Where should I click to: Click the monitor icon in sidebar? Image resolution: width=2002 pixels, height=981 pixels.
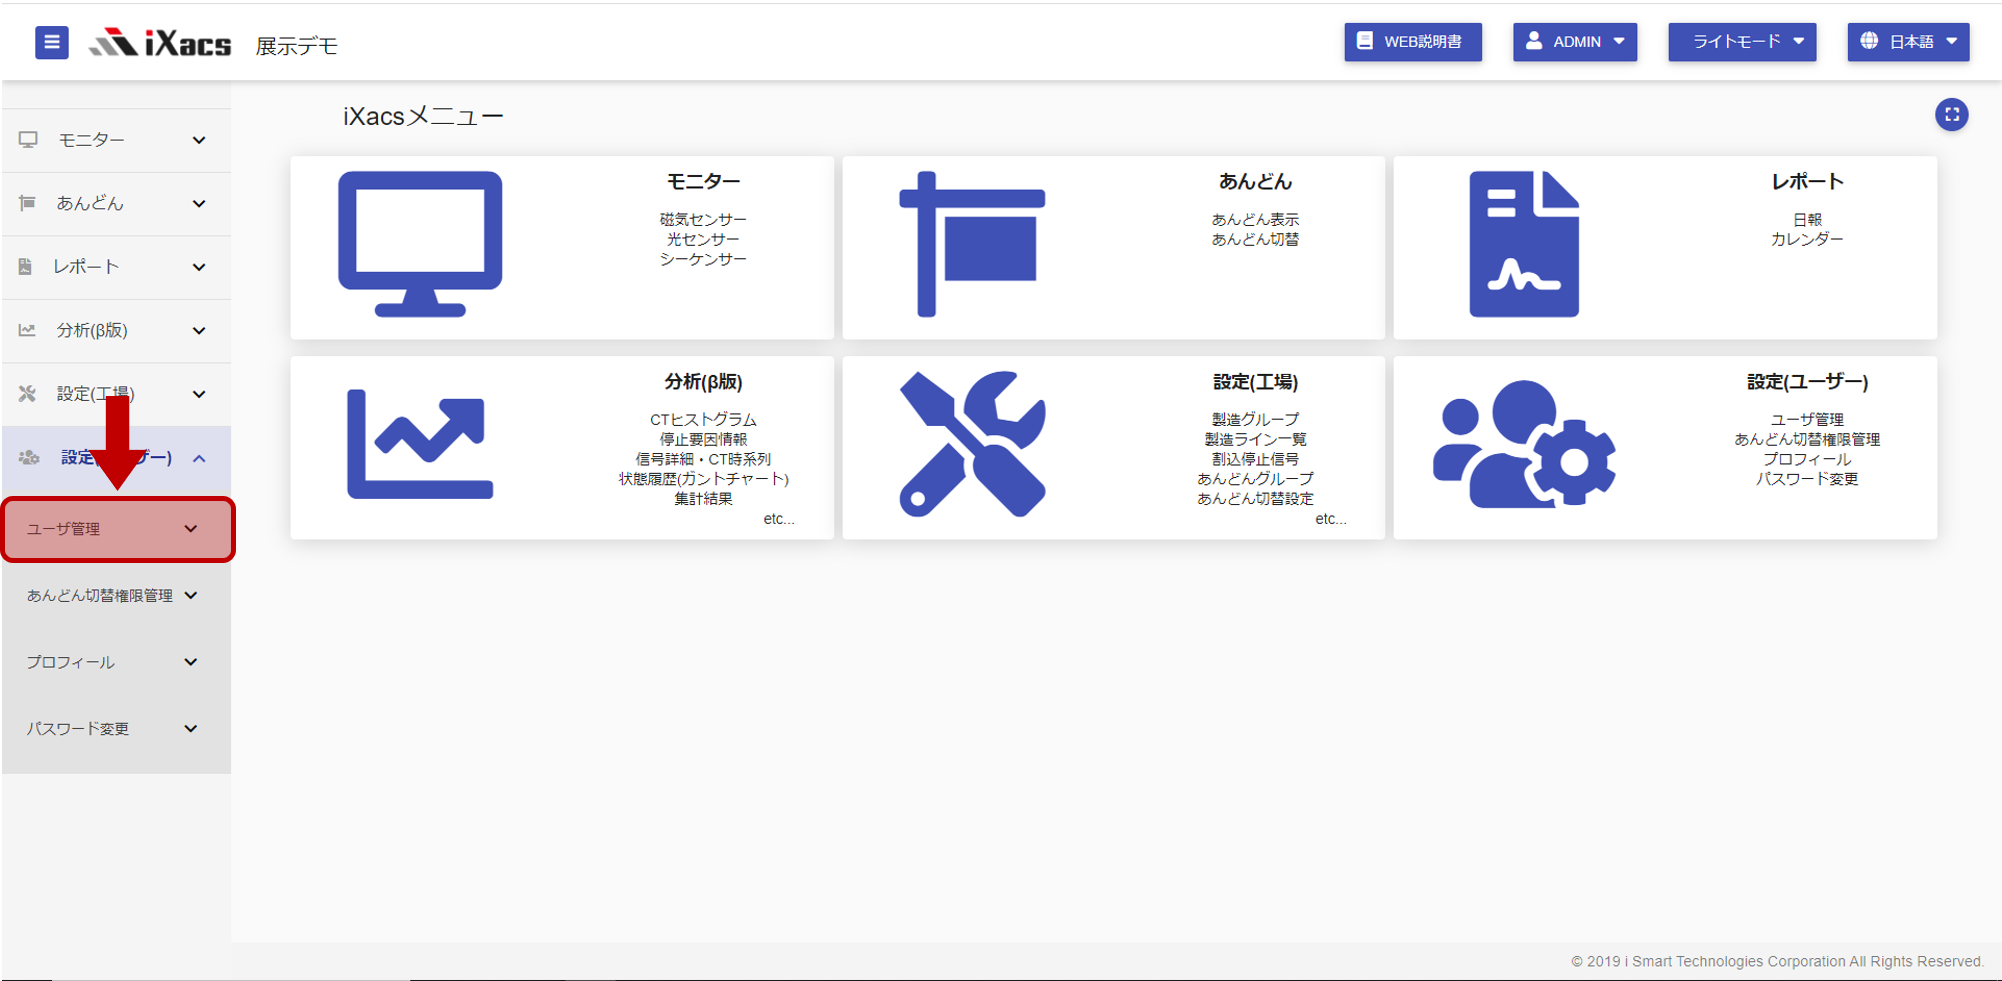coord(28,140)
